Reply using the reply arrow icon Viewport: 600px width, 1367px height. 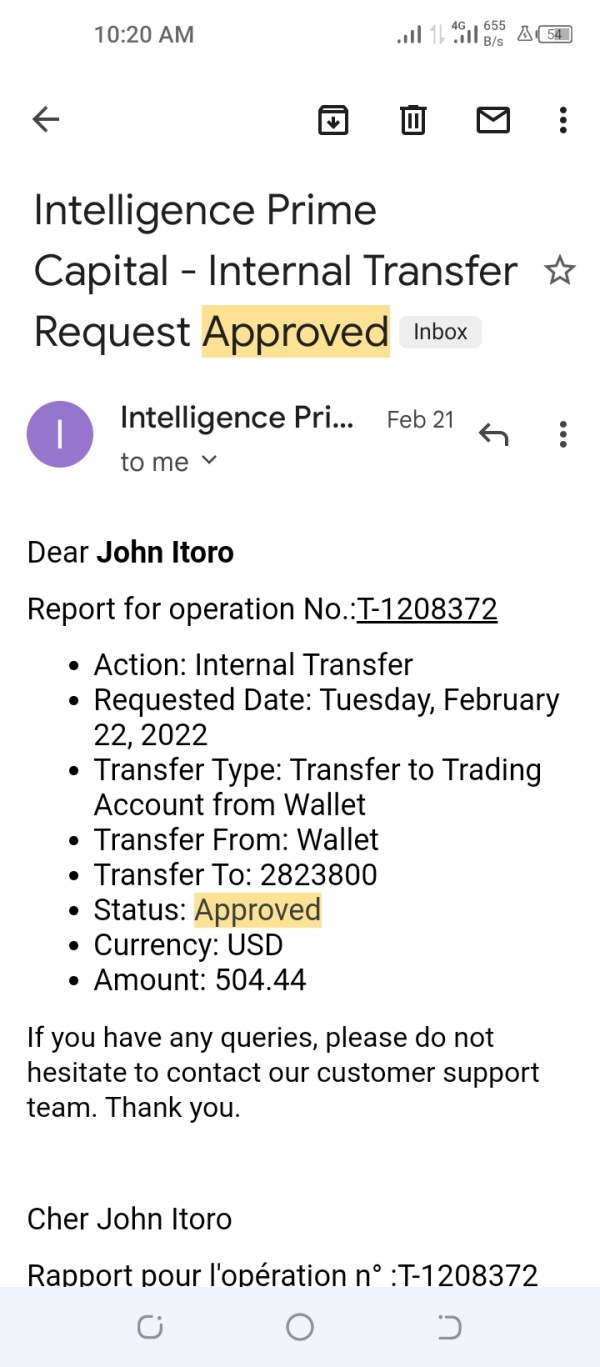493,434
